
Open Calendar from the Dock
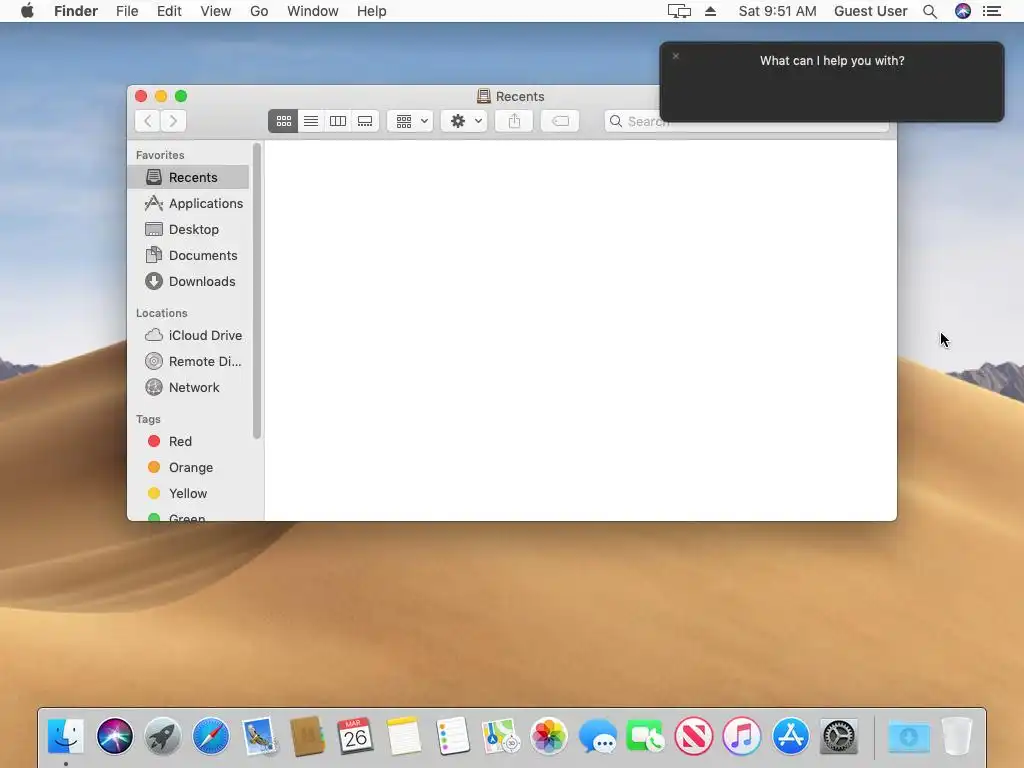click(x=356, y=736)
